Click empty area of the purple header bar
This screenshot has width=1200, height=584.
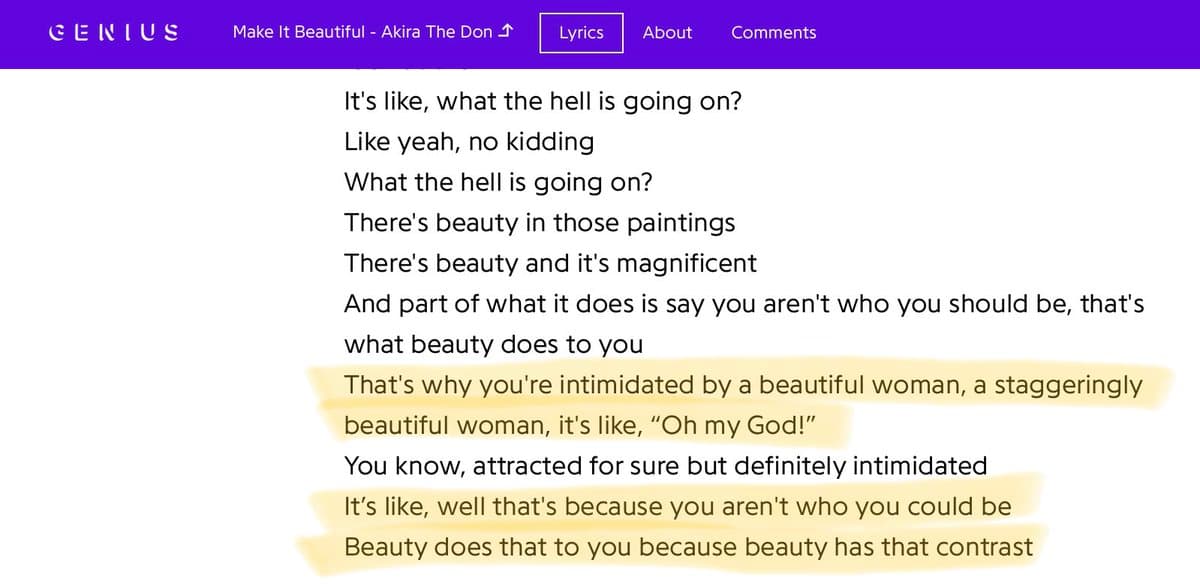click(1000, 32)
